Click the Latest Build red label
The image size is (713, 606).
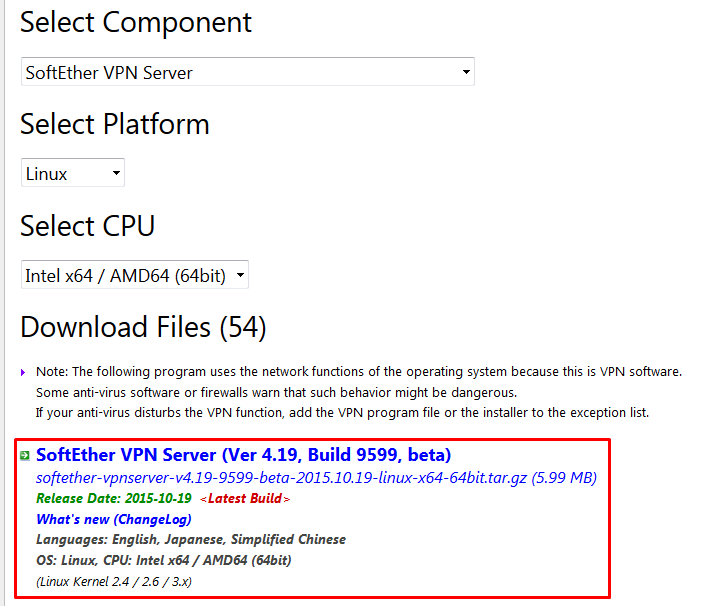tap(245, 499)
